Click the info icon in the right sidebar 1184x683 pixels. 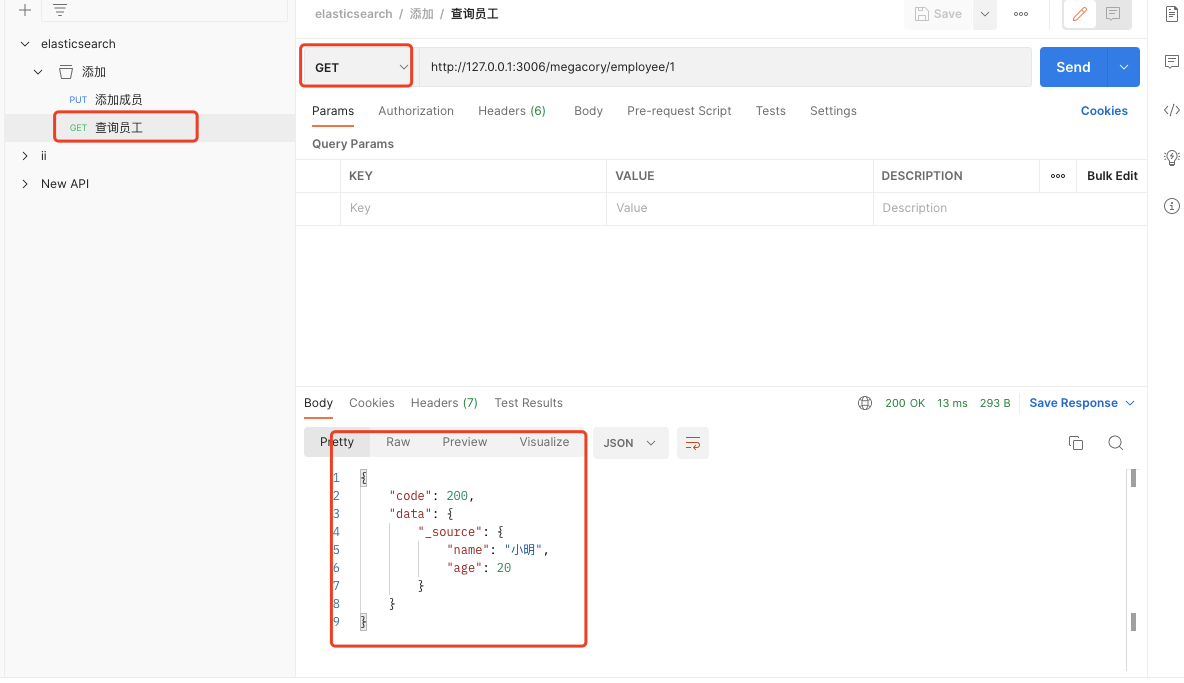point(1171,206)
